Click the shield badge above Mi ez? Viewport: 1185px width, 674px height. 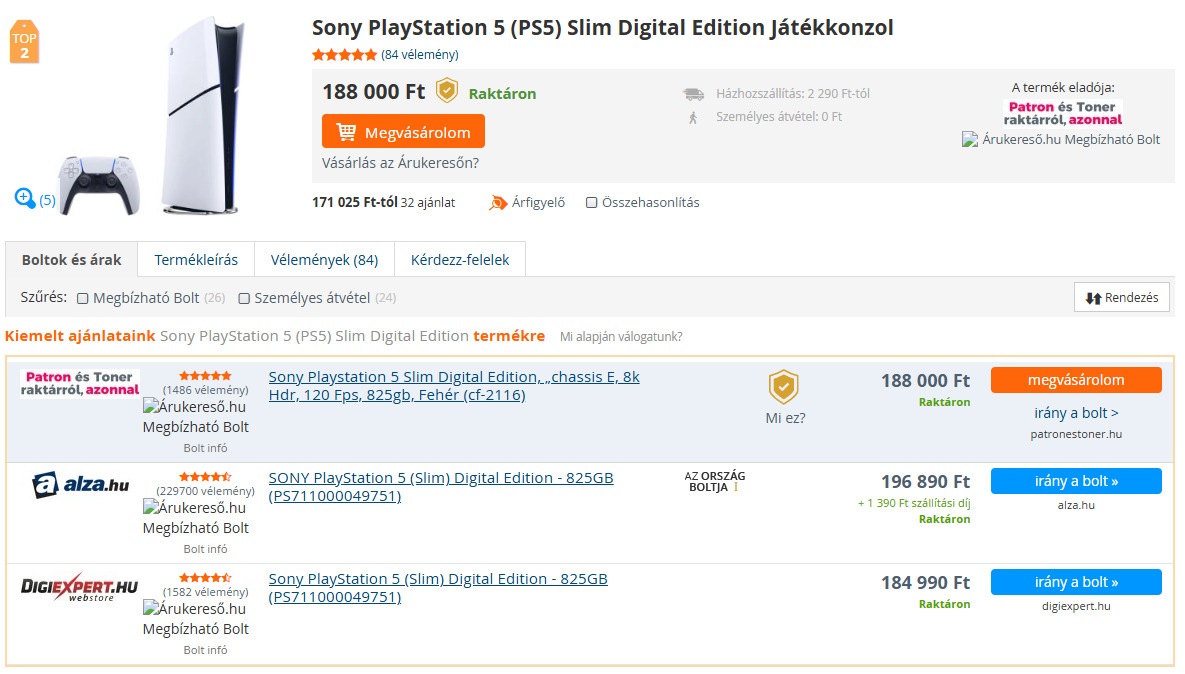[x=783, y=387]
